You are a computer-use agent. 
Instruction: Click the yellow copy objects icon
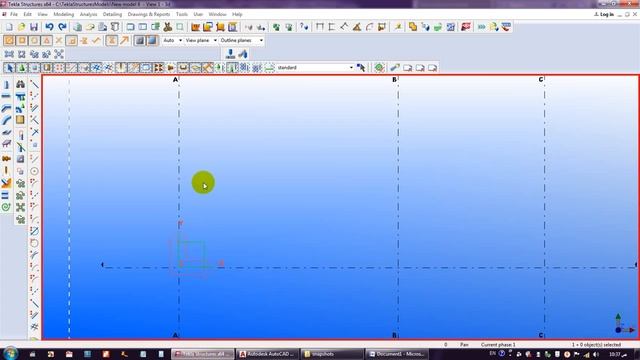pos(413,27)
